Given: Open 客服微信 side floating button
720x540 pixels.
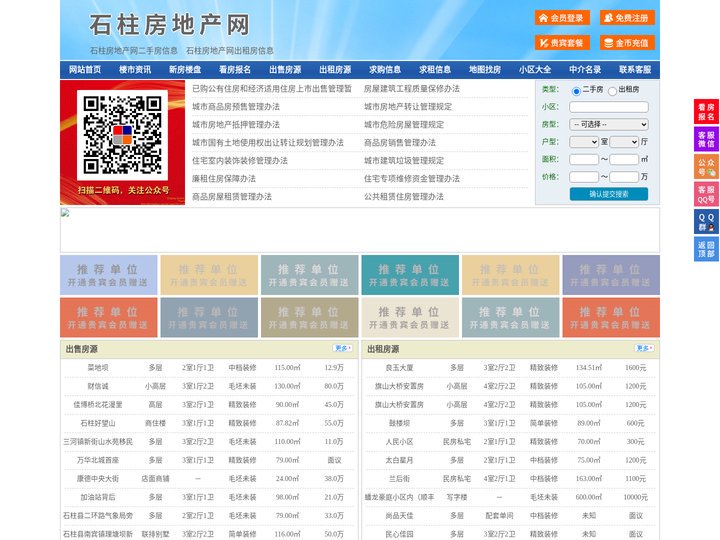Looking at the screenshot, I should tap(706, 139).
